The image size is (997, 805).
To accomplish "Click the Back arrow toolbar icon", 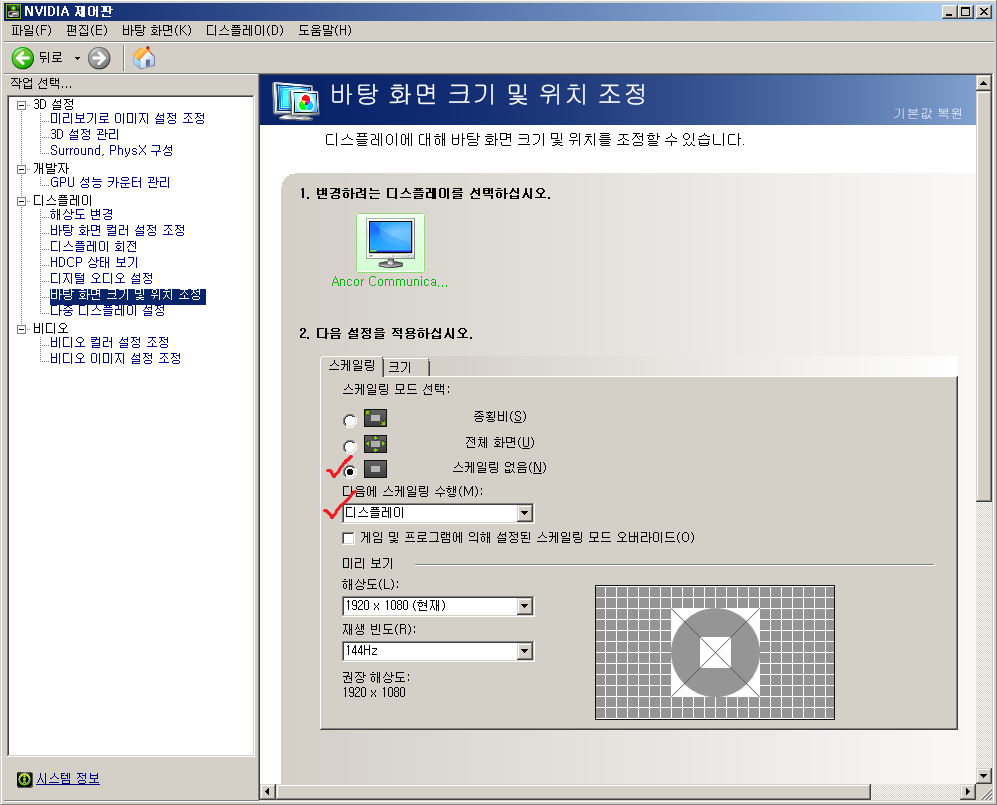I will (x=23, y=58).
